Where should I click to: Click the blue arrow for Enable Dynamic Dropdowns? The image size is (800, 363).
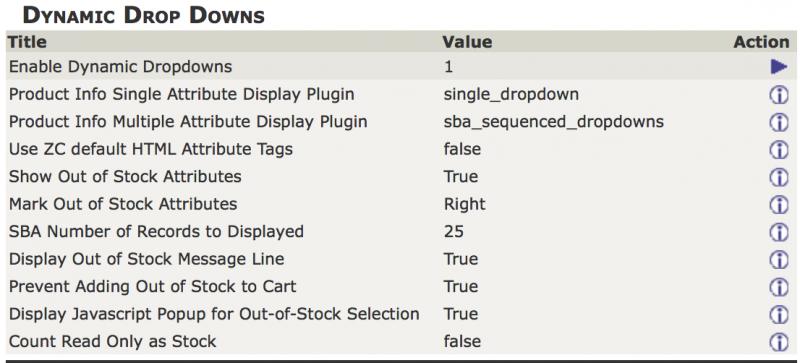coord(779,67)
